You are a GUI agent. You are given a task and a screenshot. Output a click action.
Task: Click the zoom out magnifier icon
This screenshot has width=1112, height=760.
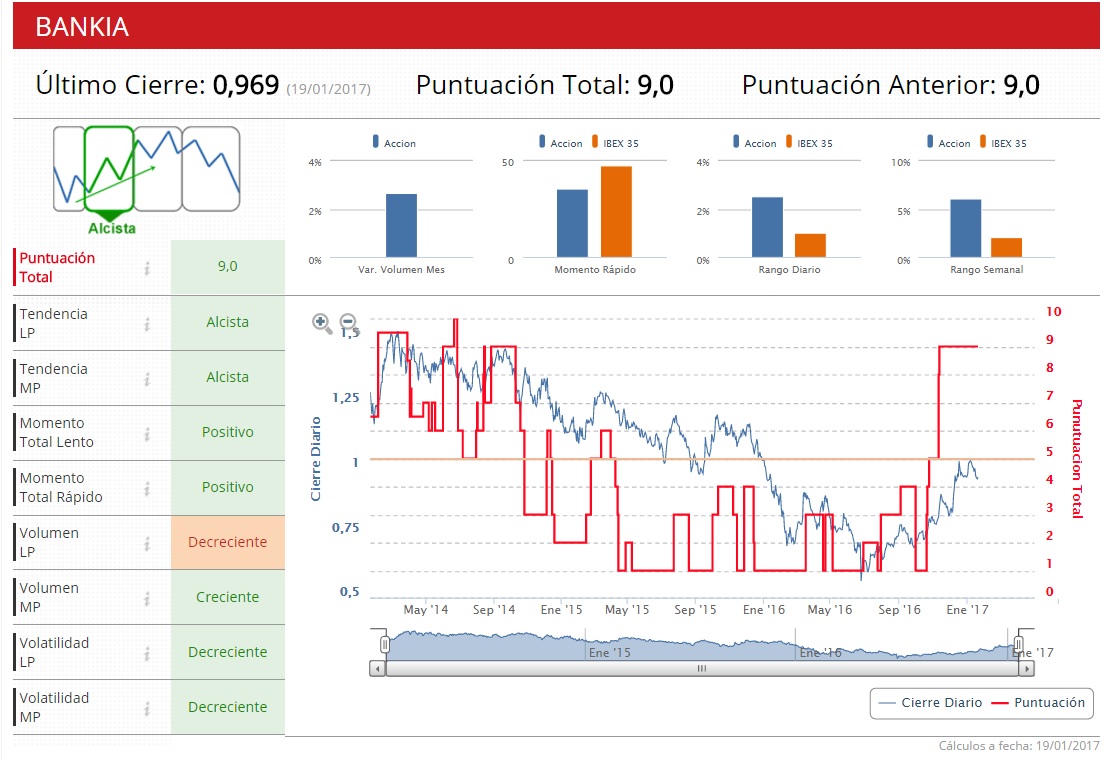tap(348, 322)
